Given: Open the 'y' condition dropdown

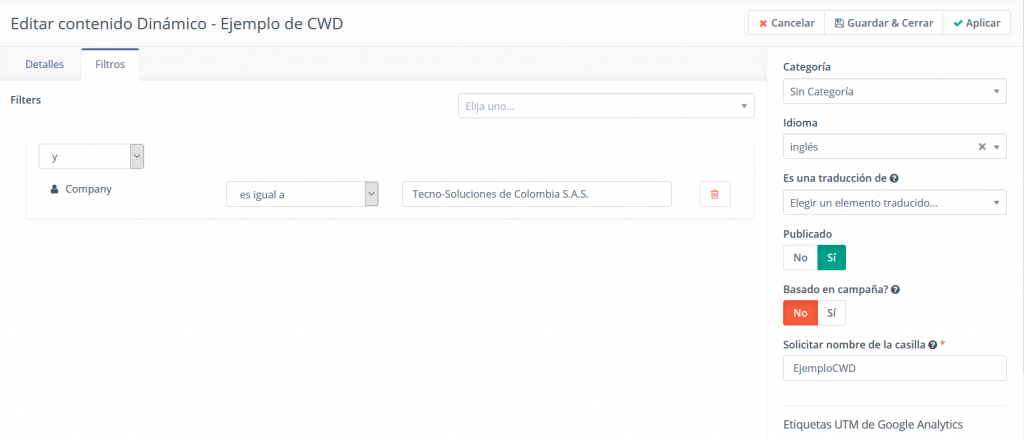Looking at the screenshot, I should pyautogui.click(x=92, y=157).
